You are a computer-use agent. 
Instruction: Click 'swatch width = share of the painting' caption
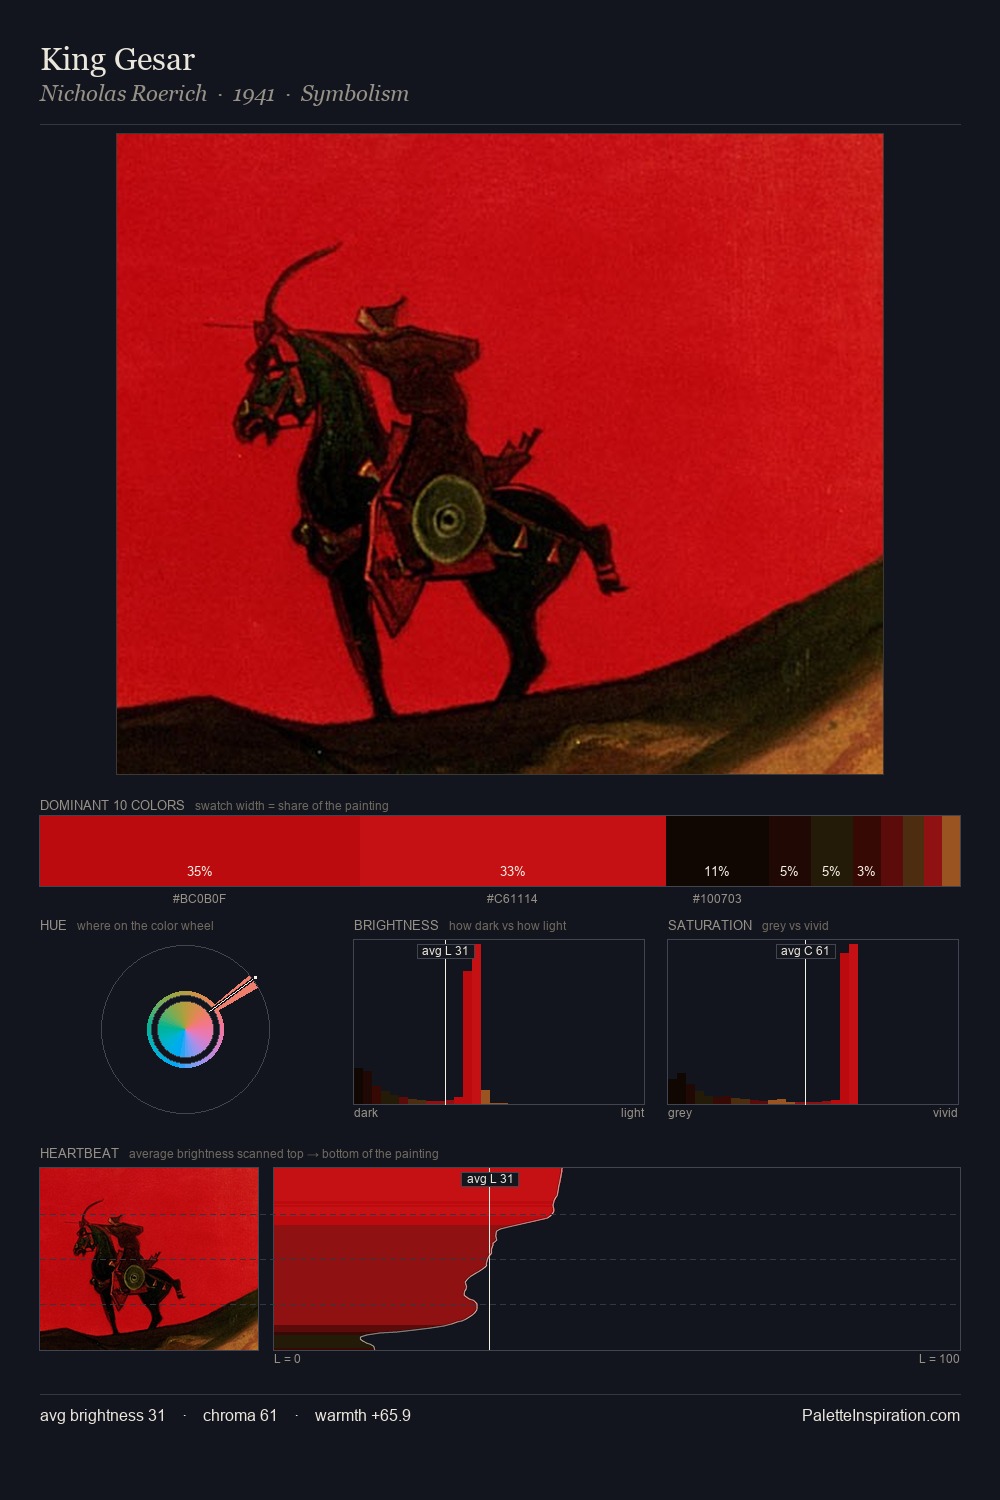[x=292, y=806]
